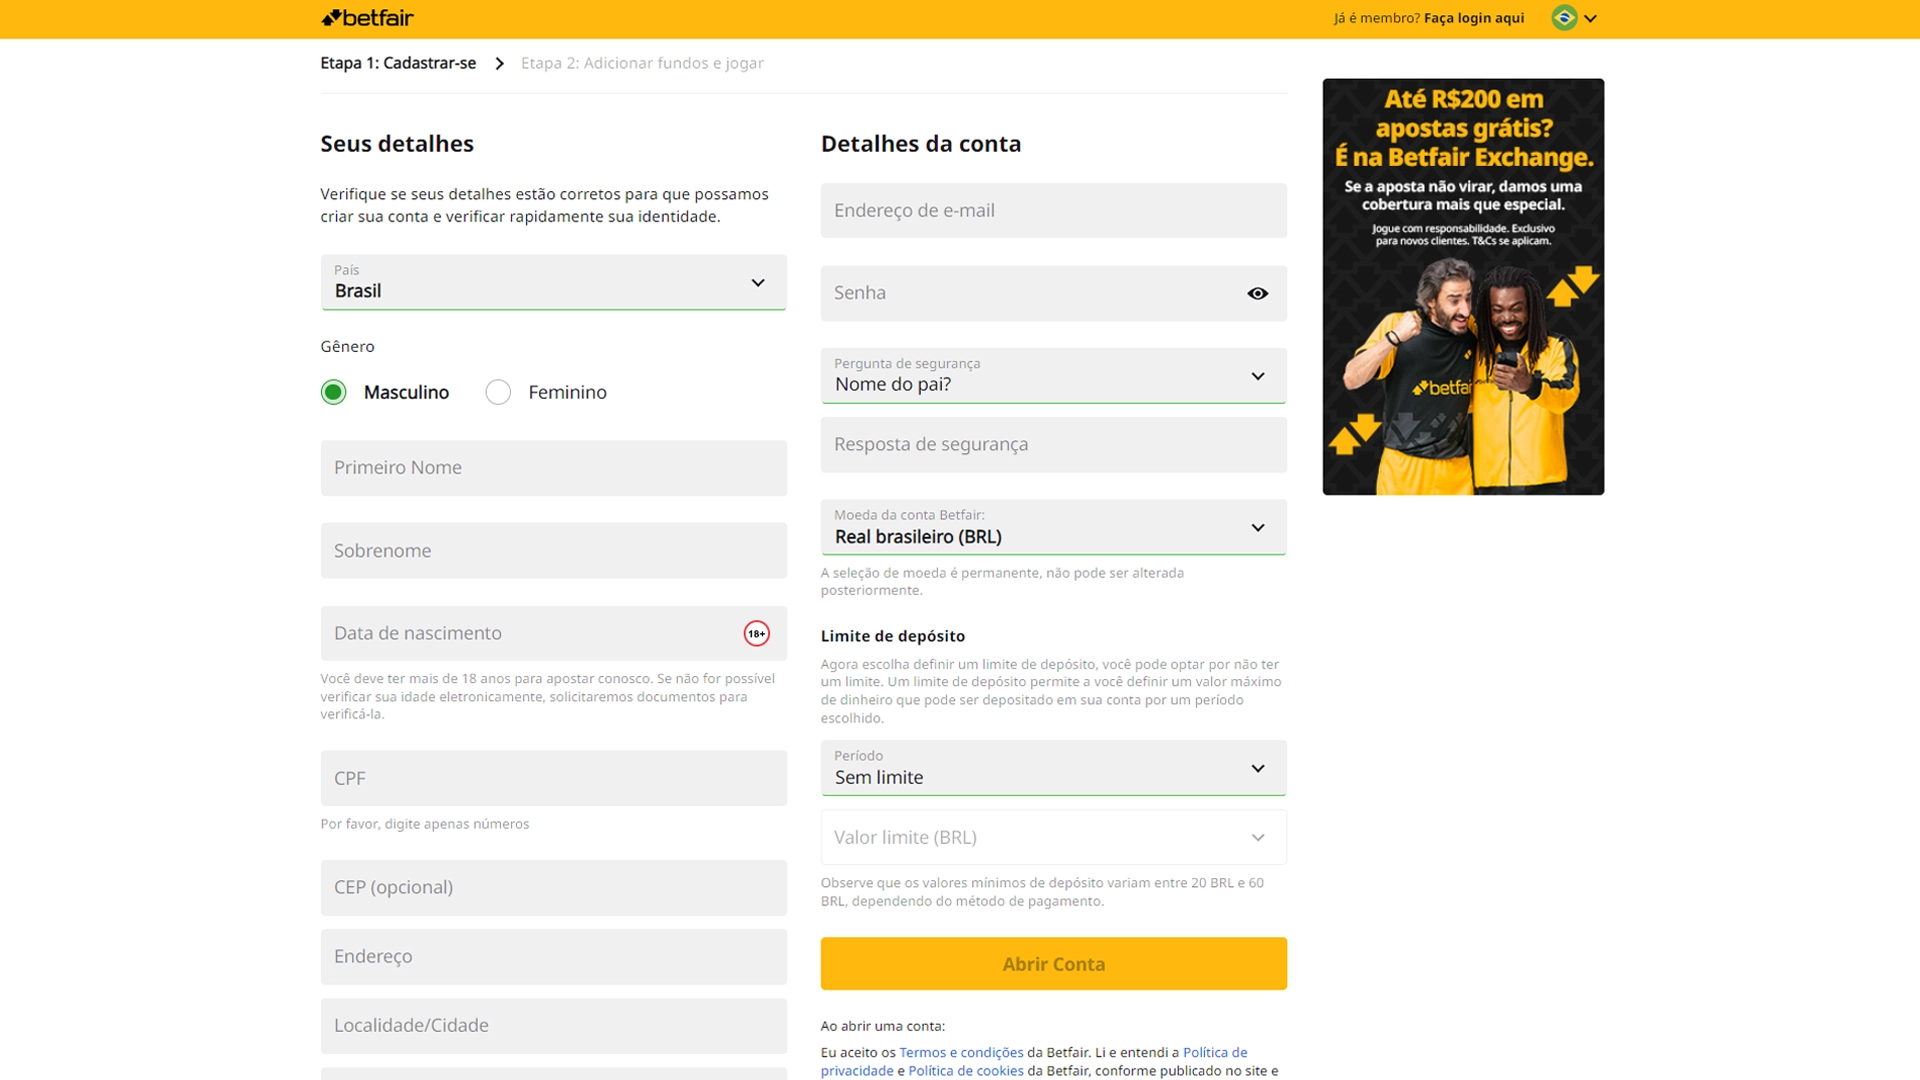Screen dimensions: 1920x1080
Task: Open Política de privacidade link
Action: tap(1034, 1061)
